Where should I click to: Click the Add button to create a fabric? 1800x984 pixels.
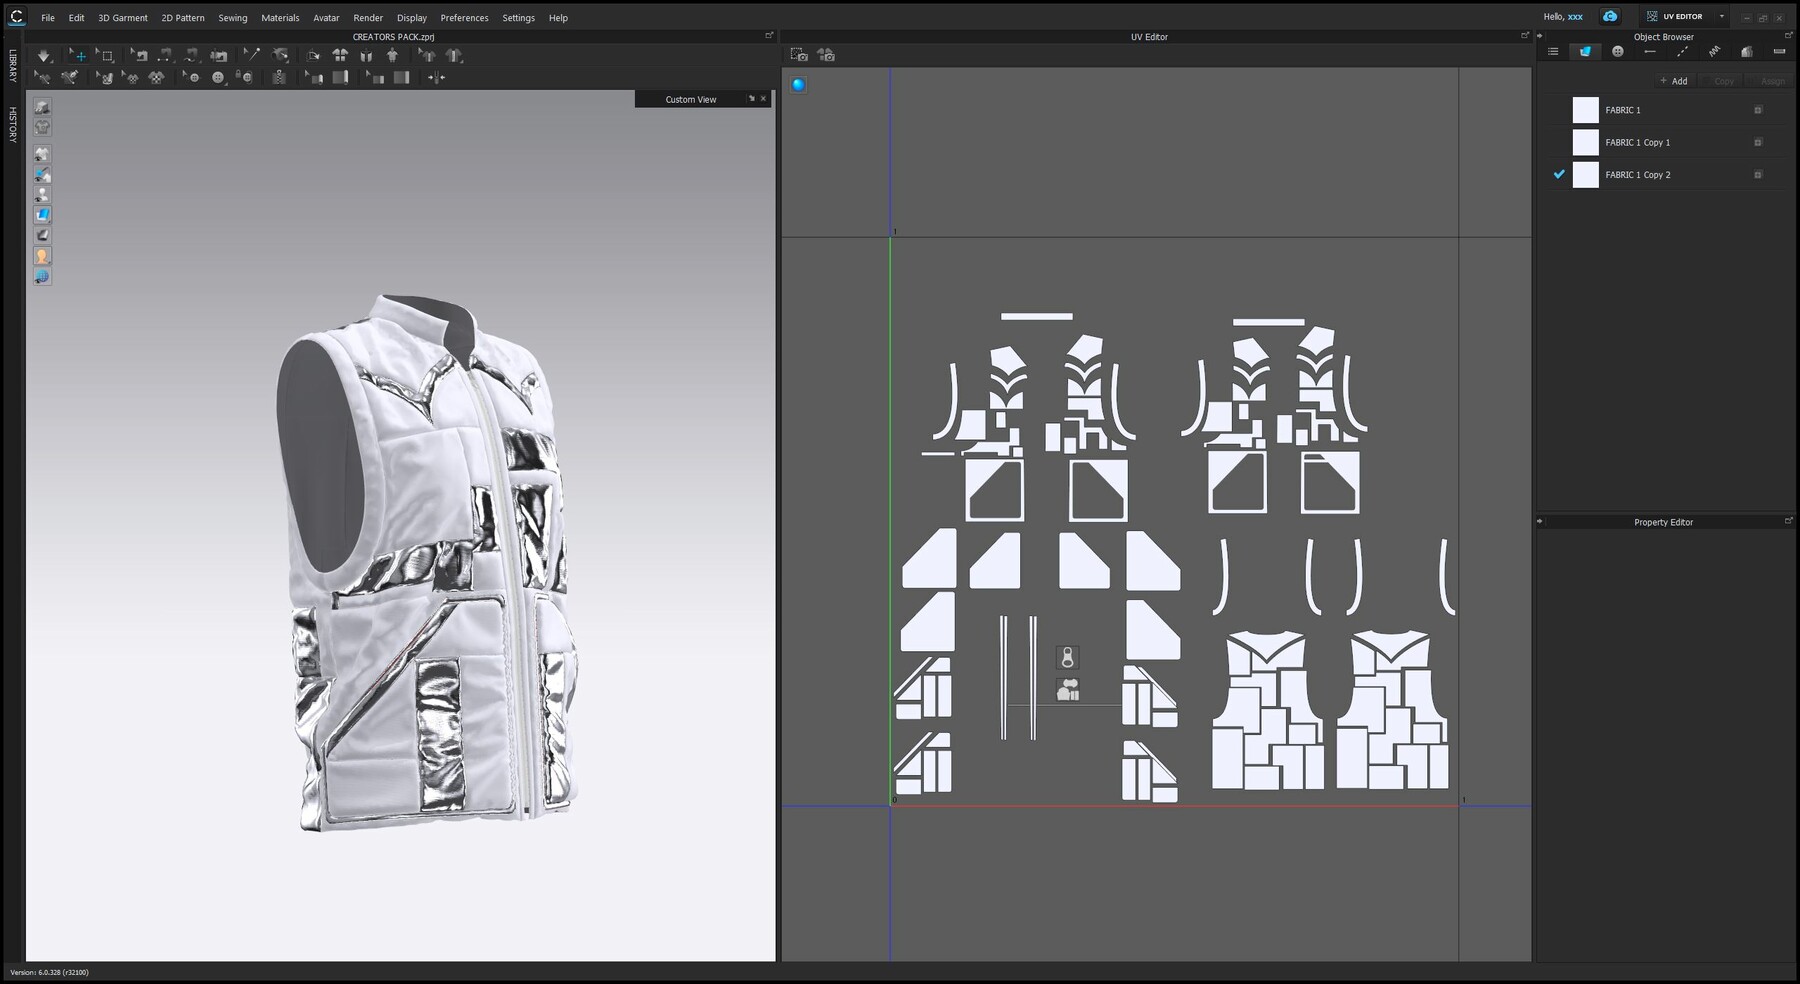[x=1674, y=81]
